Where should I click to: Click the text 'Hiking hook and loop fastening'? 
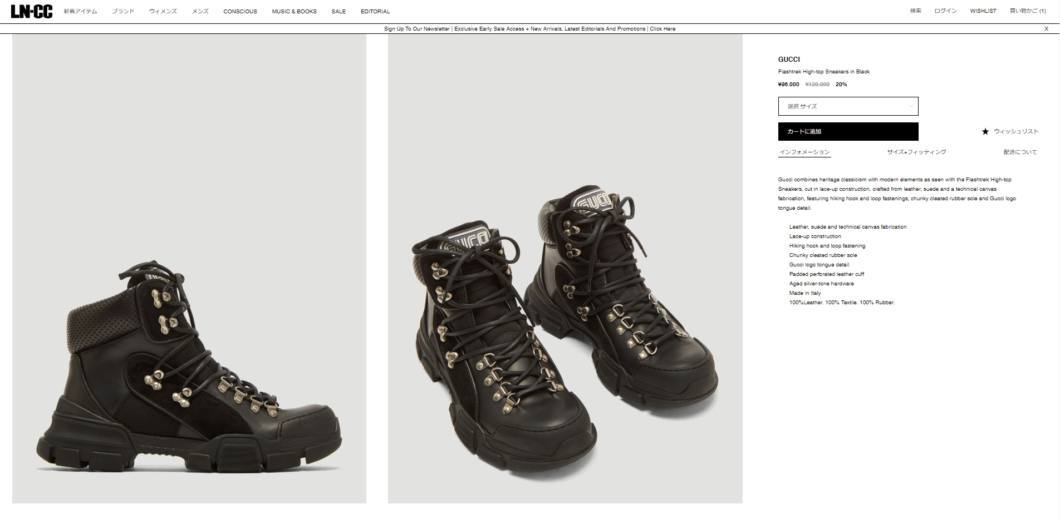[x=827, y=246]
